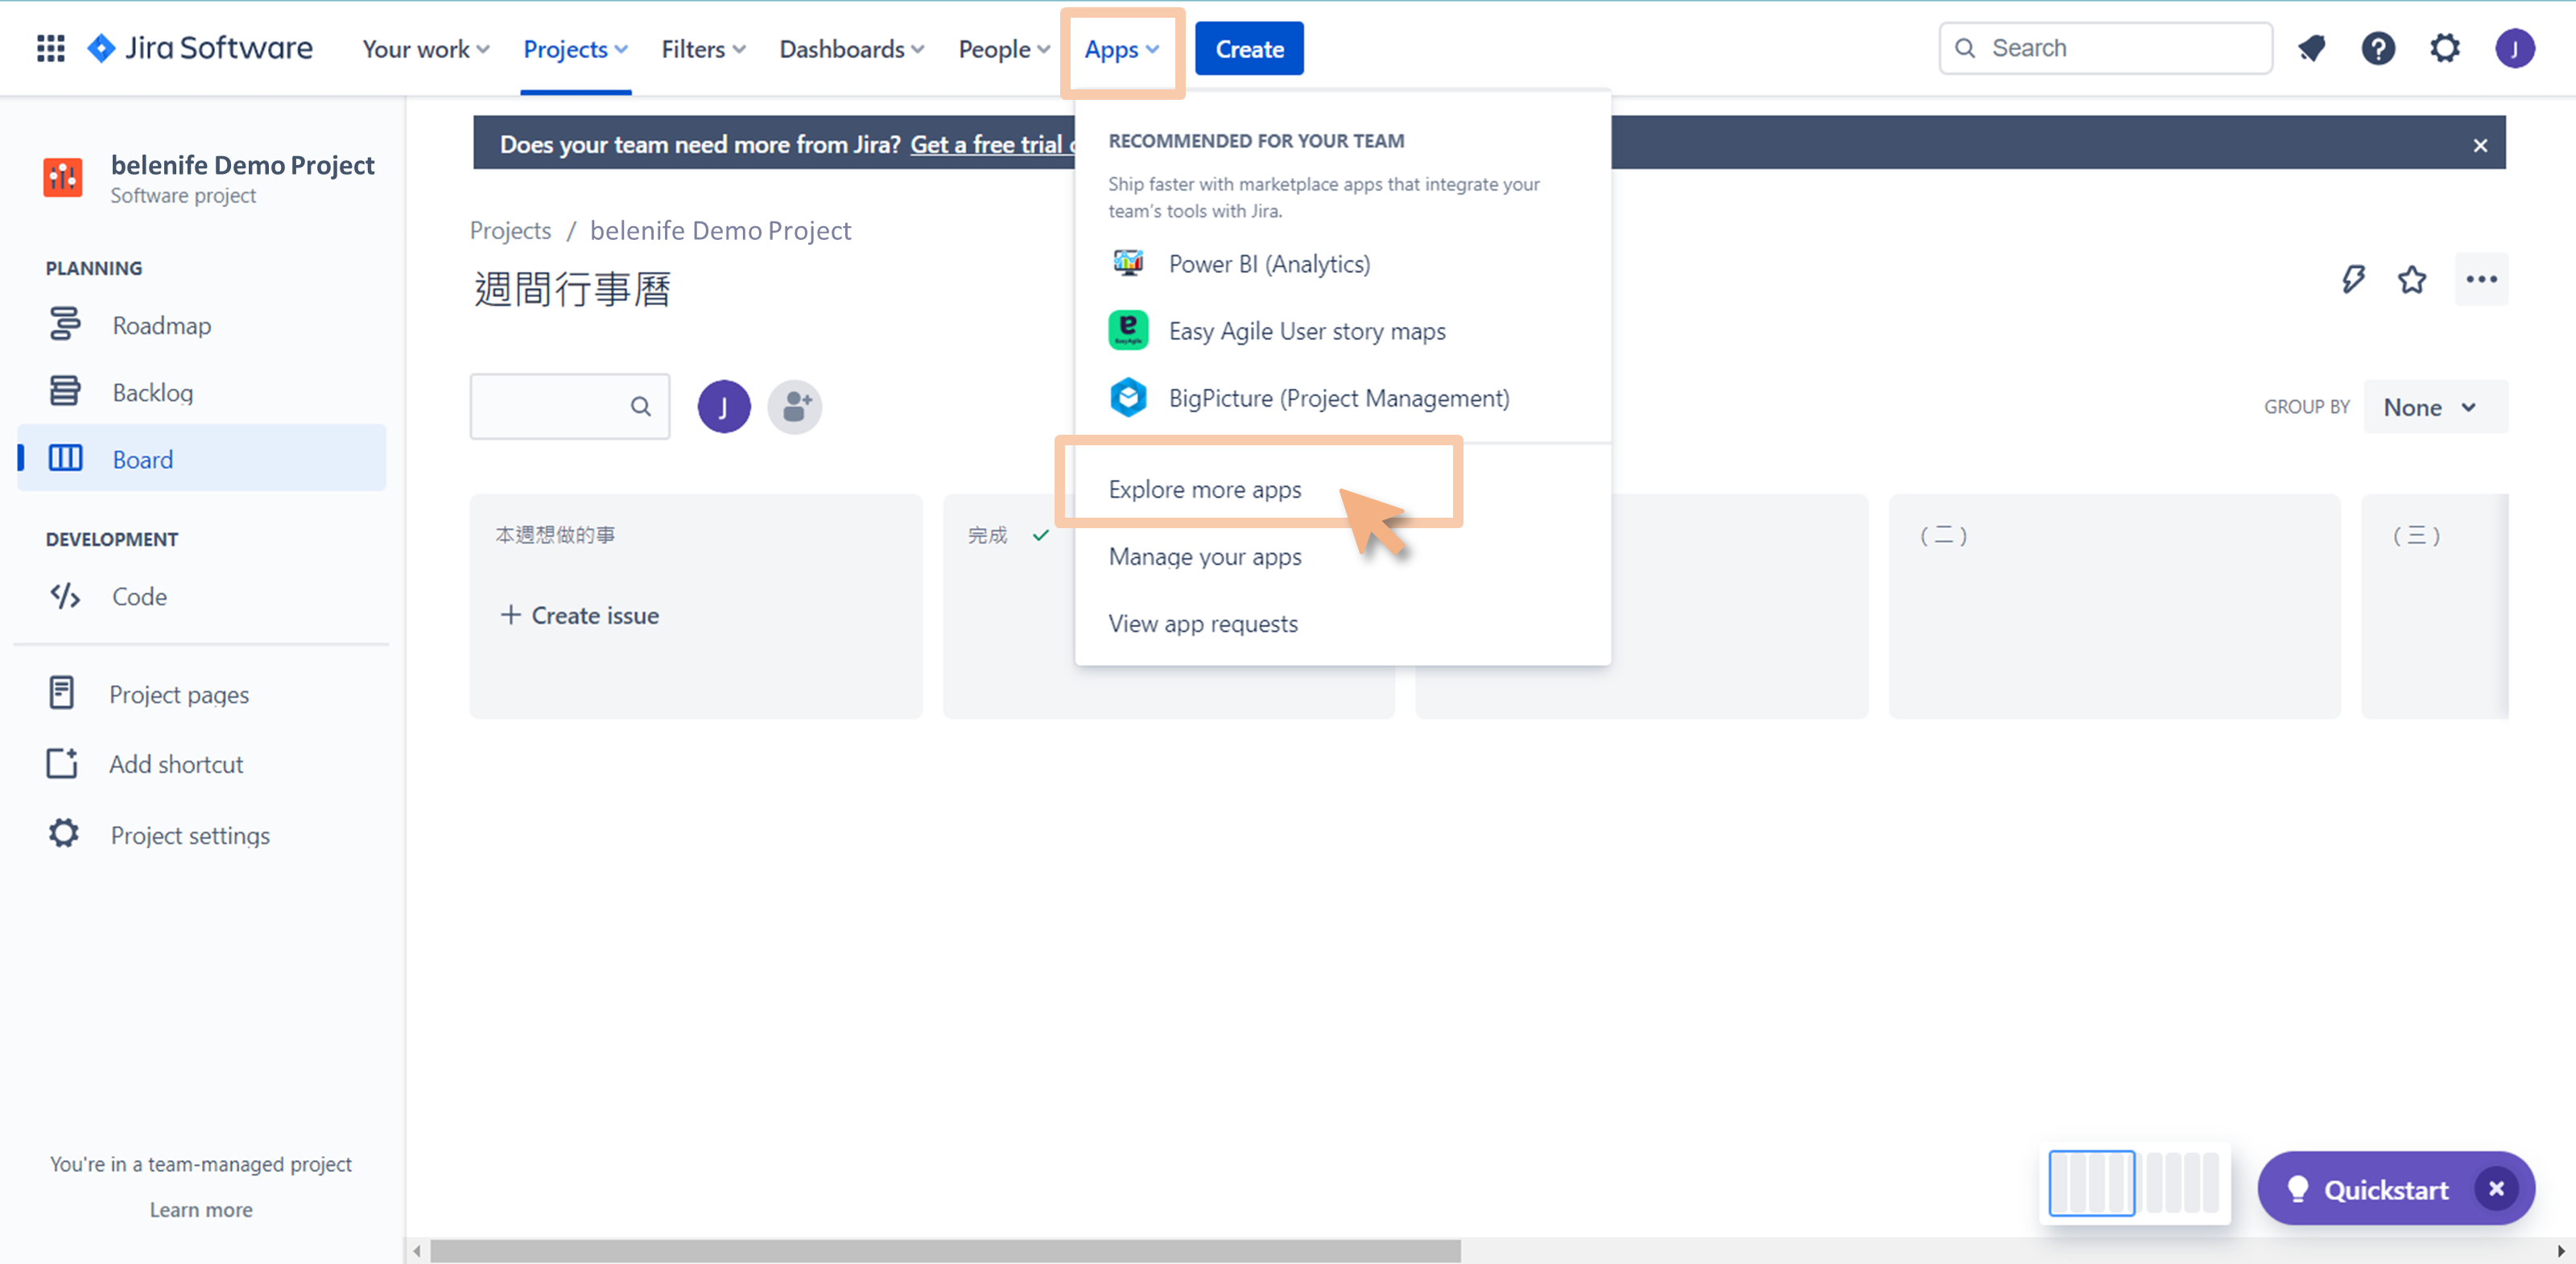The height and width of the screenshot is (1264, 2576).
Task: Open the profile avatar J in top bar
Action: point(2514,48)
